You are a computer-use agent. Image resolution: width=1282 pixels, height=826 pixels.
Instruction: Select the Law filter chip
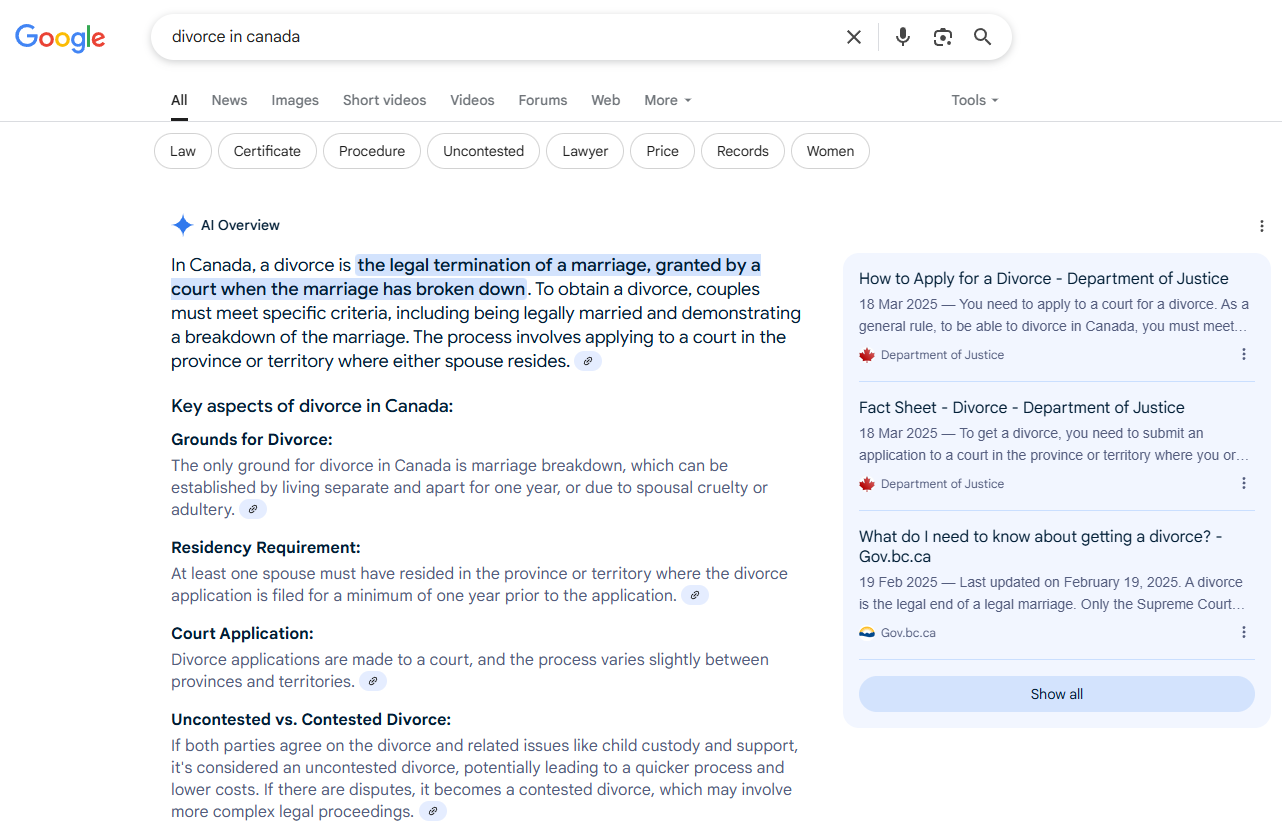tap(183, 151)
